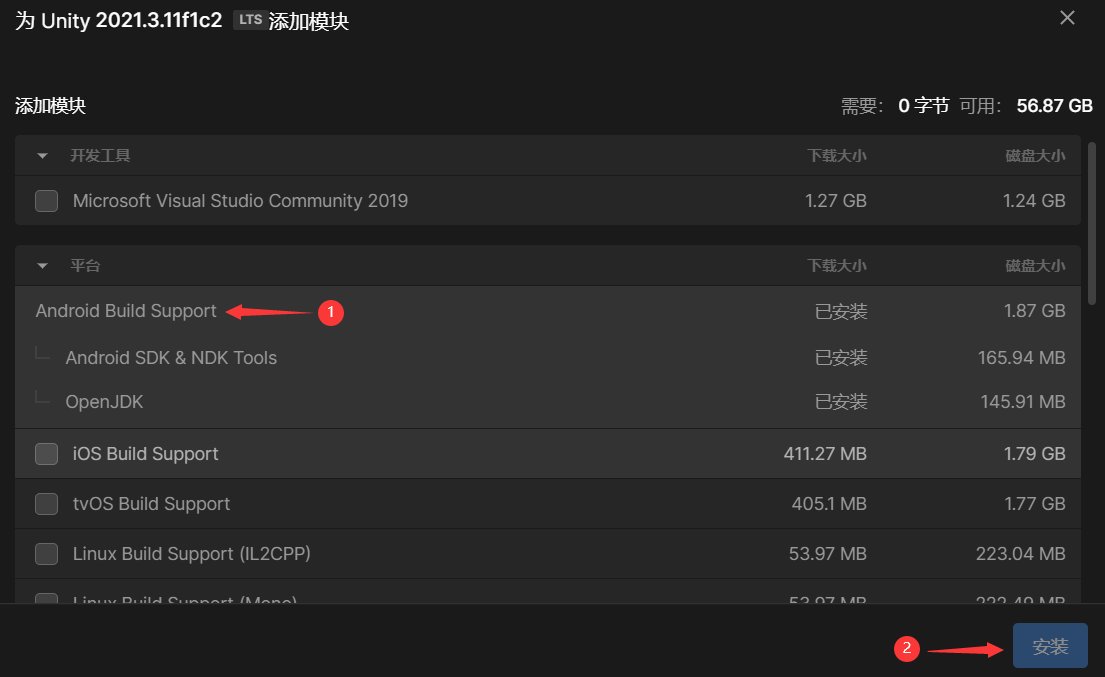
Task: Enable iOS Build Support checkbox
Action: (x=46, y=454)
